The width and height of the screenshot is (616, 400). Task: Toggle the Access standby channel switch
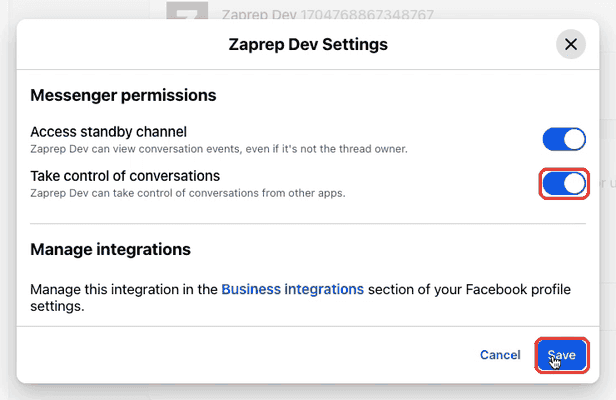[564, 139]
